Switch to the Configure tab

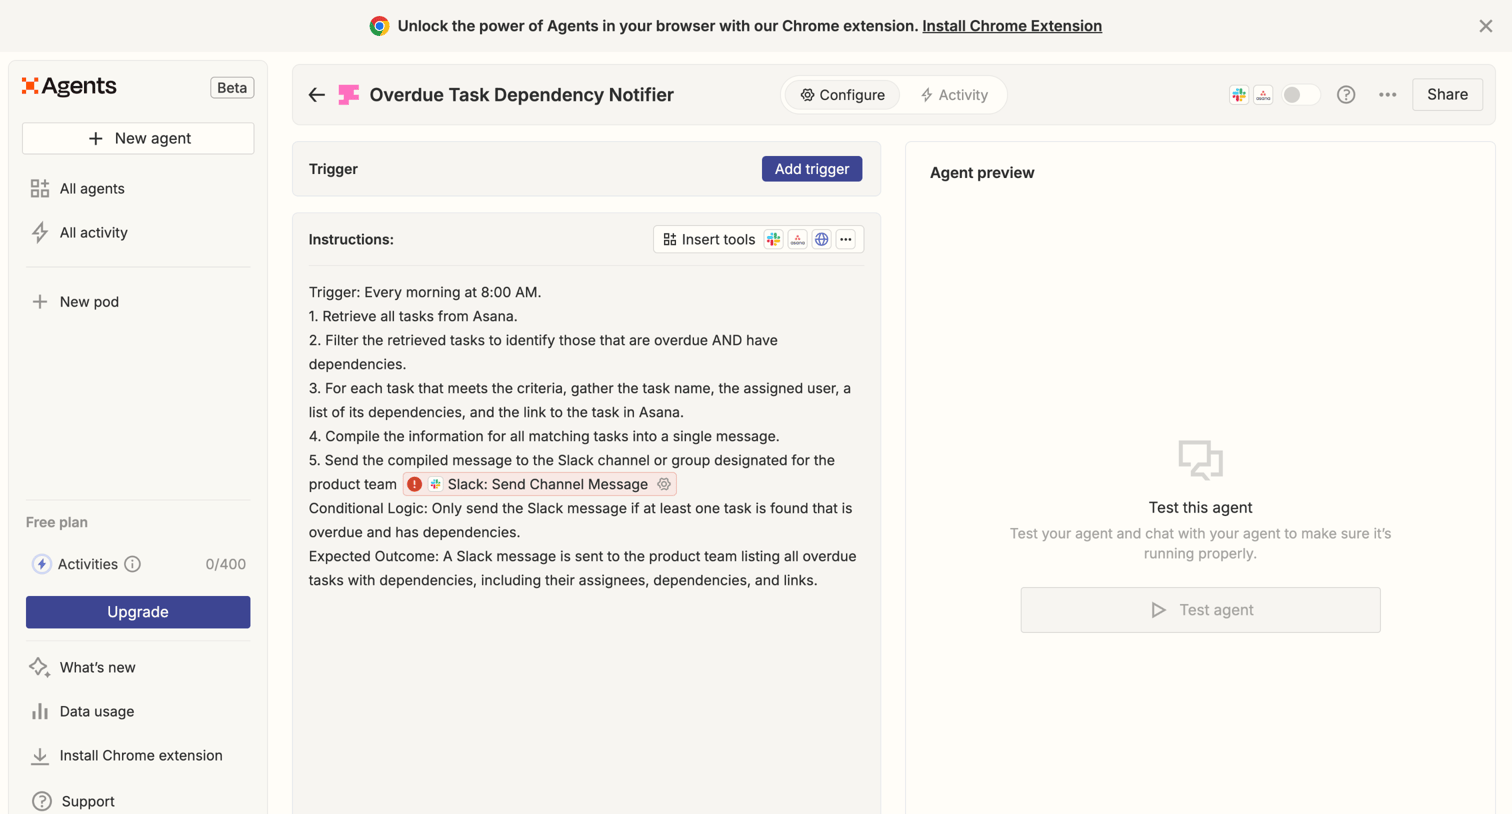(842, 95)
